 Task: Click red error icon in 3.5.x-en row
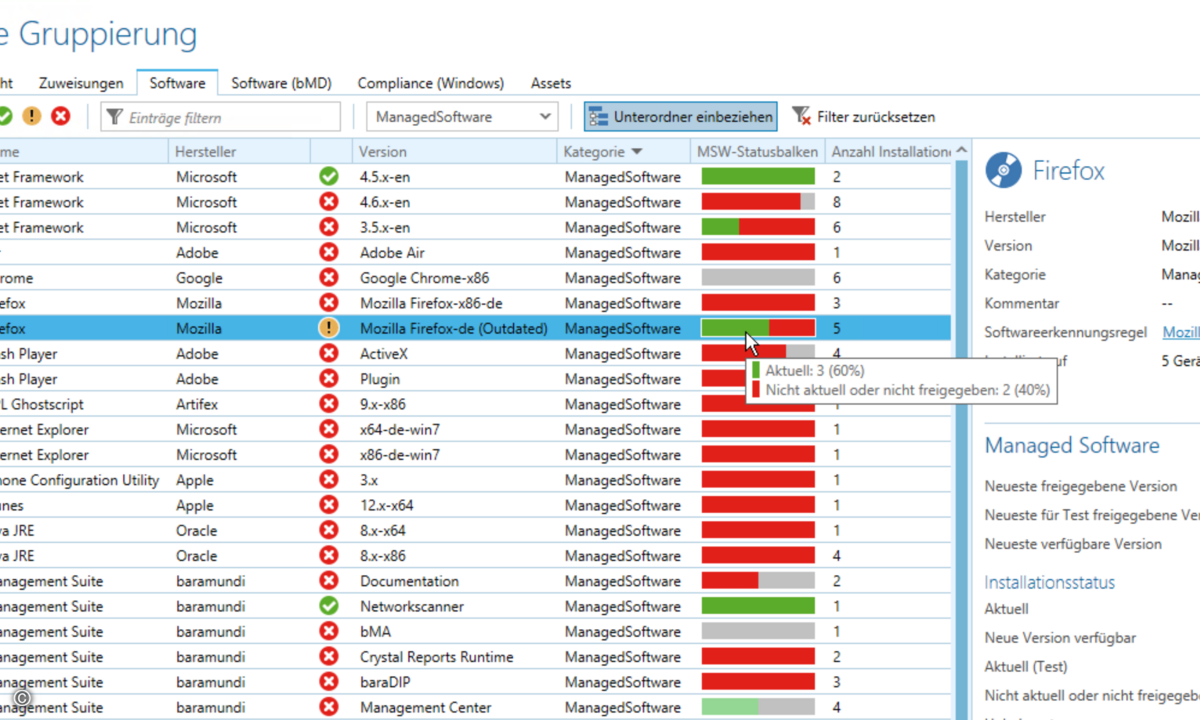pyautogui.click(x=329, y=227)
